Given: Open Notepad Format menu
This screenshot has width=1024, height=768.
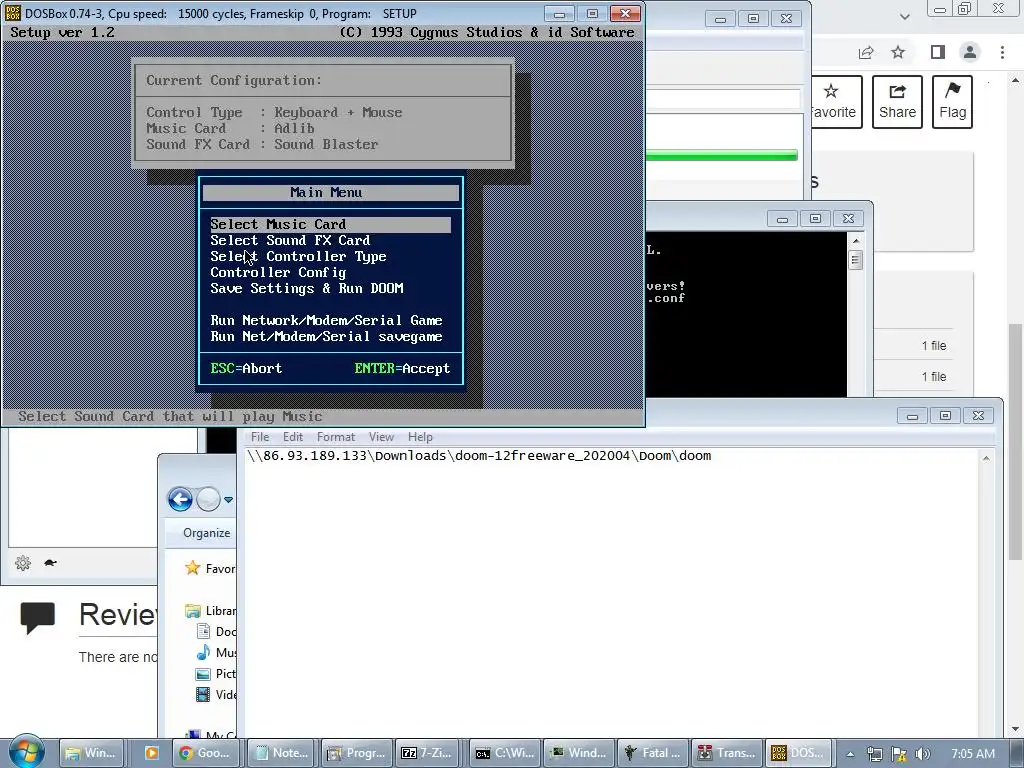Looking at the screenshot, I should pos(336,437).
